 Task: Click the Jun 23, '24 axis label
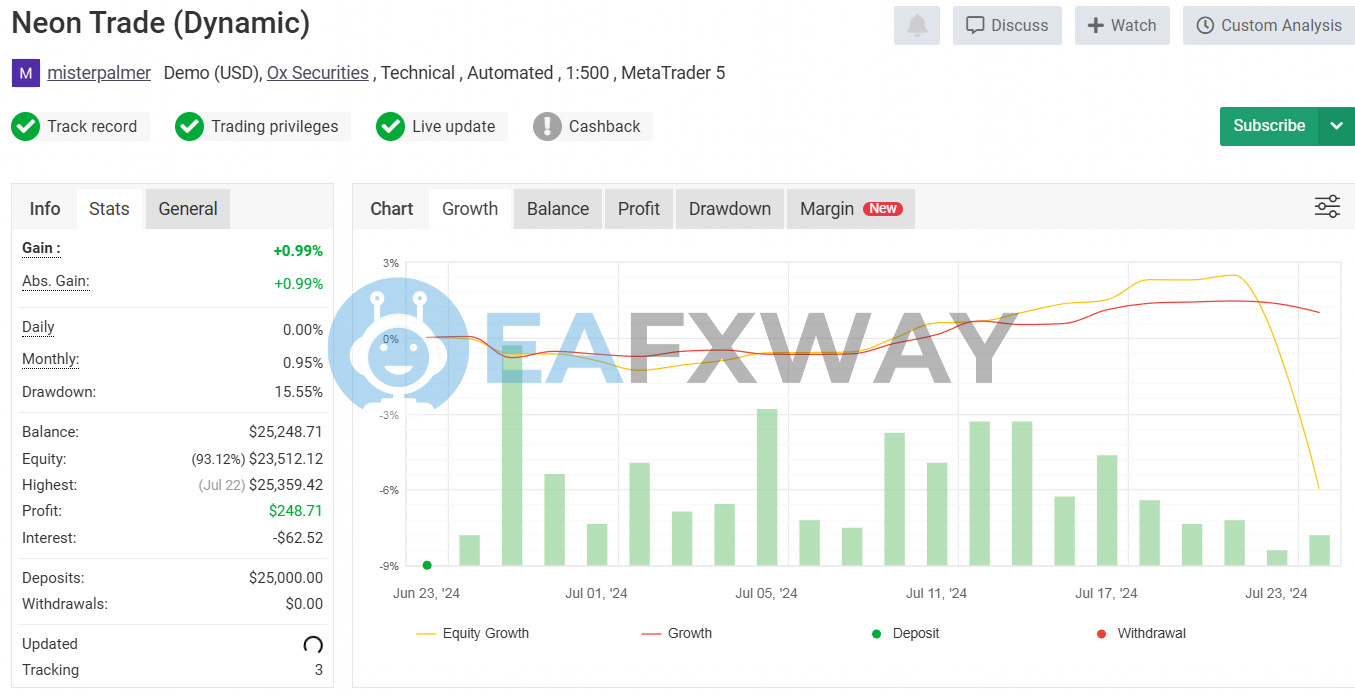[x=427, y=594]
